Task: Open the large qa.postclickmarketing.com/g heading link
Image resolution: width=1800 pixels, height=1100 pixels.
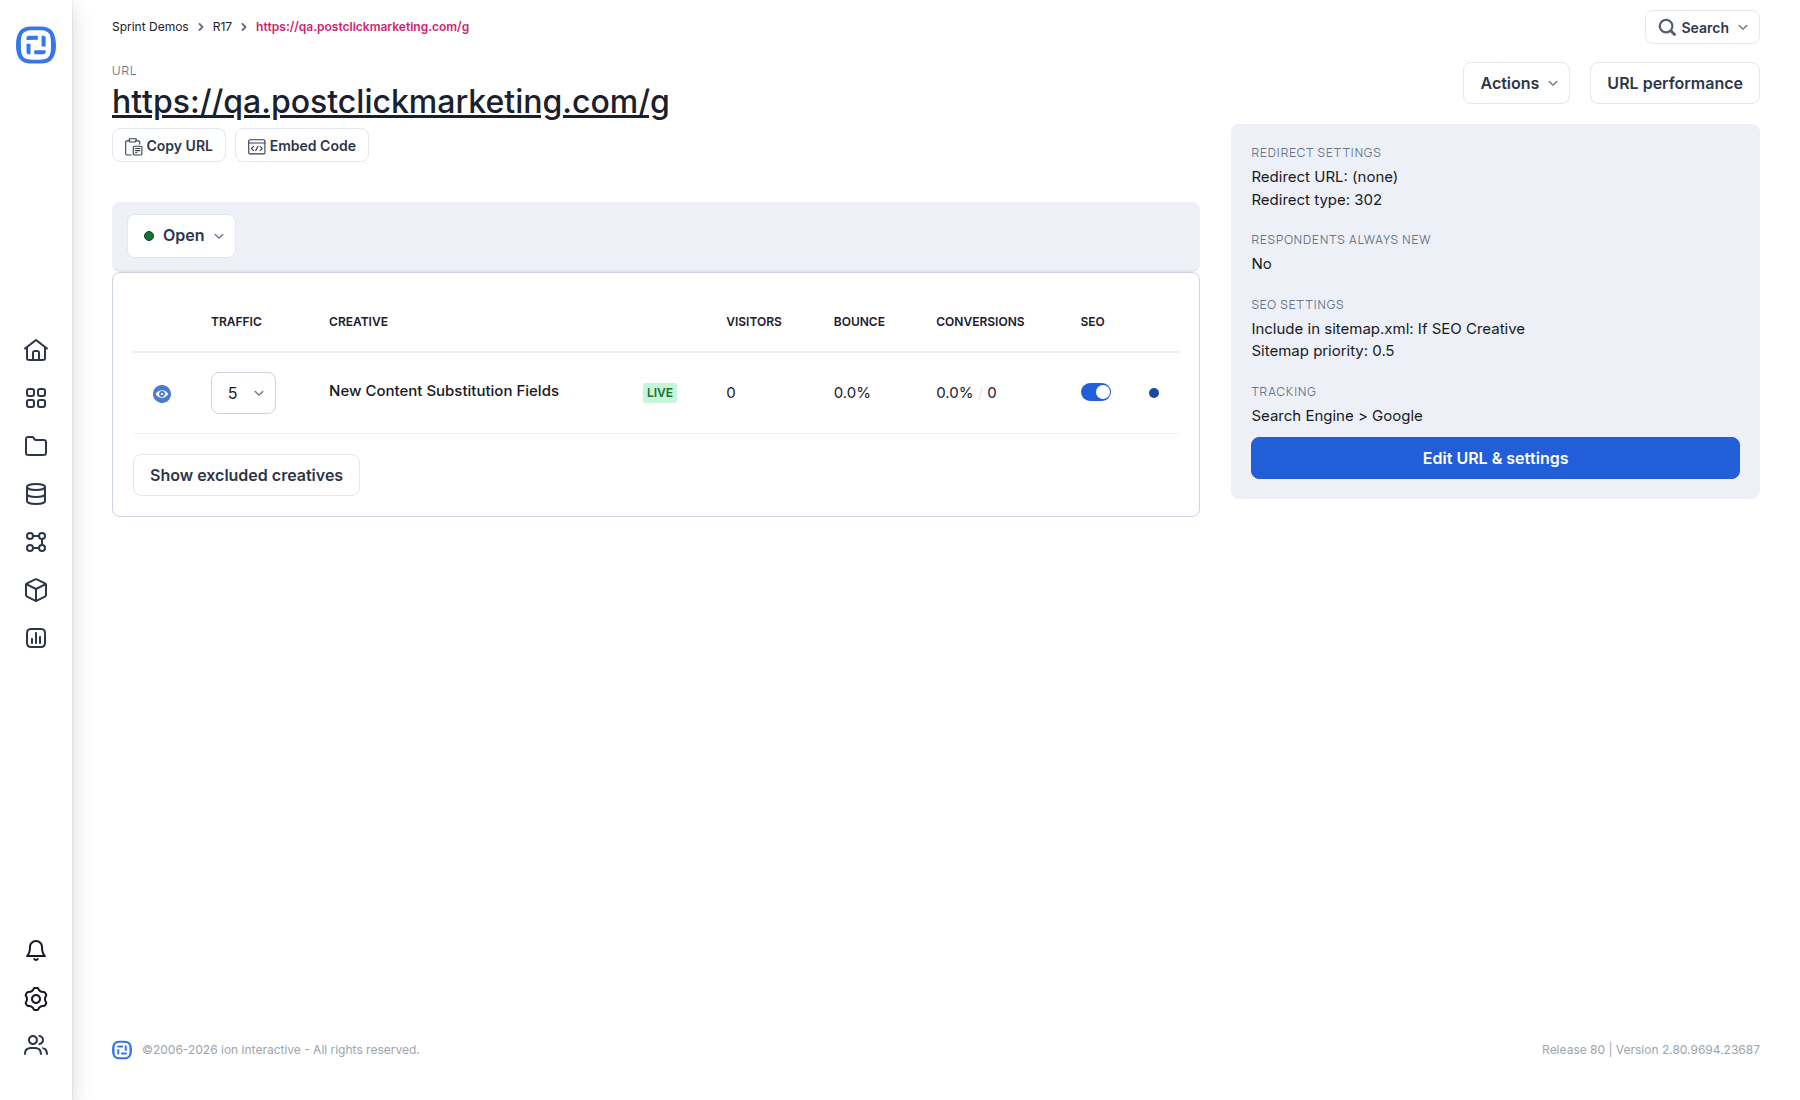Action: (390, 102)
